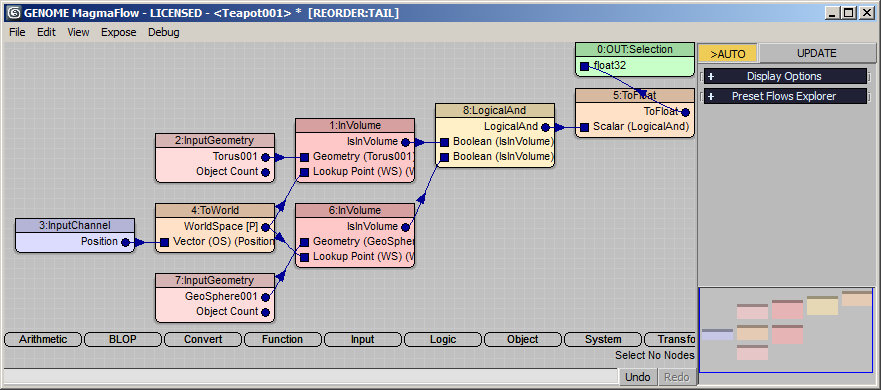Screen dimensions: 881x390
Task: Click Object Count socket on 7:InputGeometry
Action: 265,312
